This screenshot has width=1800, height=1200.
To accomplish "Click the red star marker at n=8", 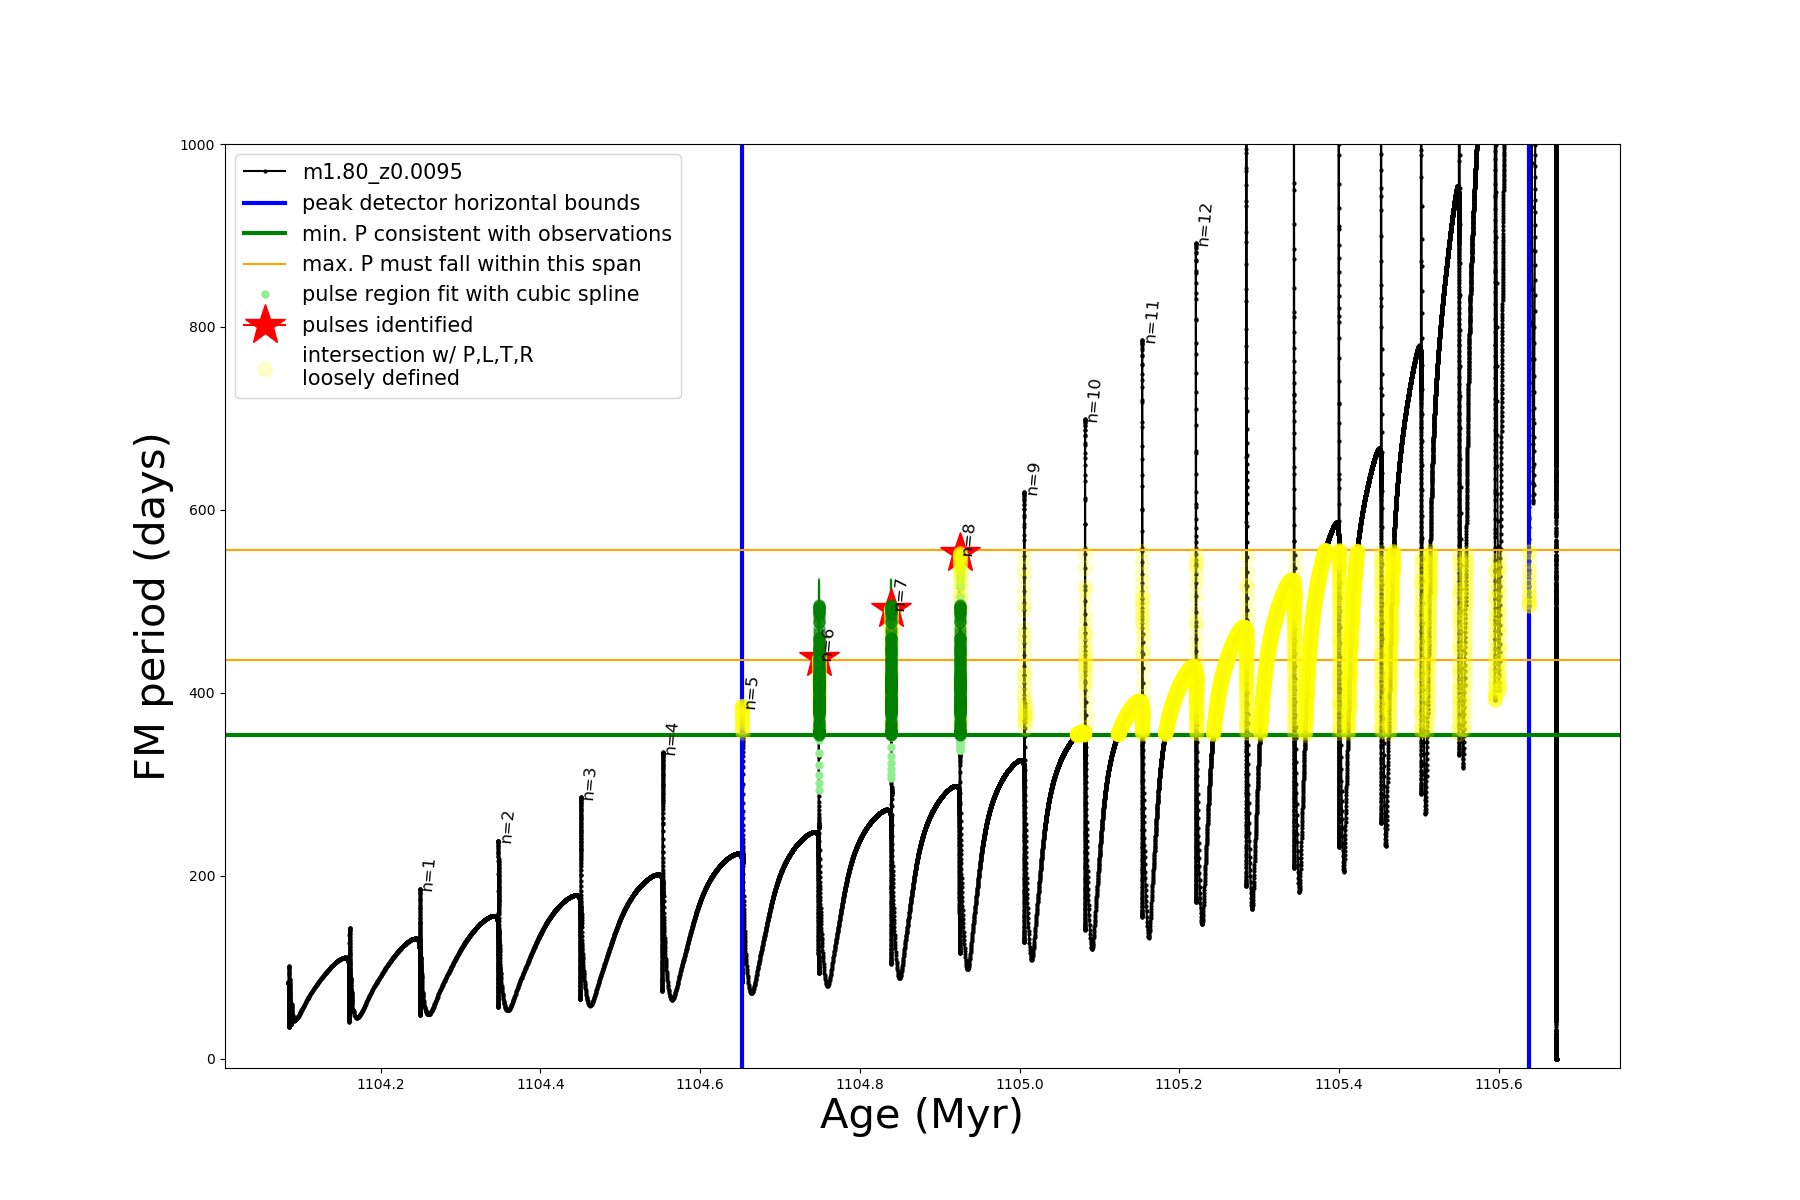I will click(x=961, y=551).
